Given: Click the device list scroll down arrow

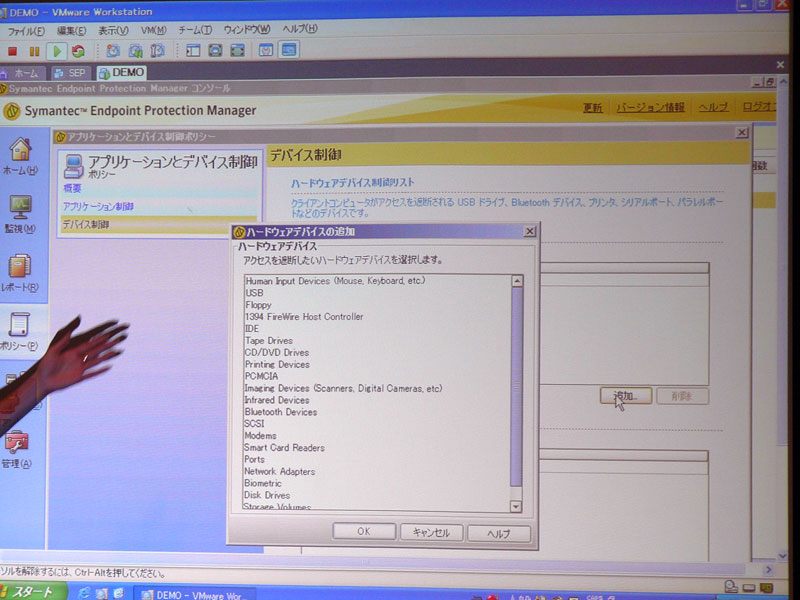Looking at the screenshot, I should click(516, 506).
